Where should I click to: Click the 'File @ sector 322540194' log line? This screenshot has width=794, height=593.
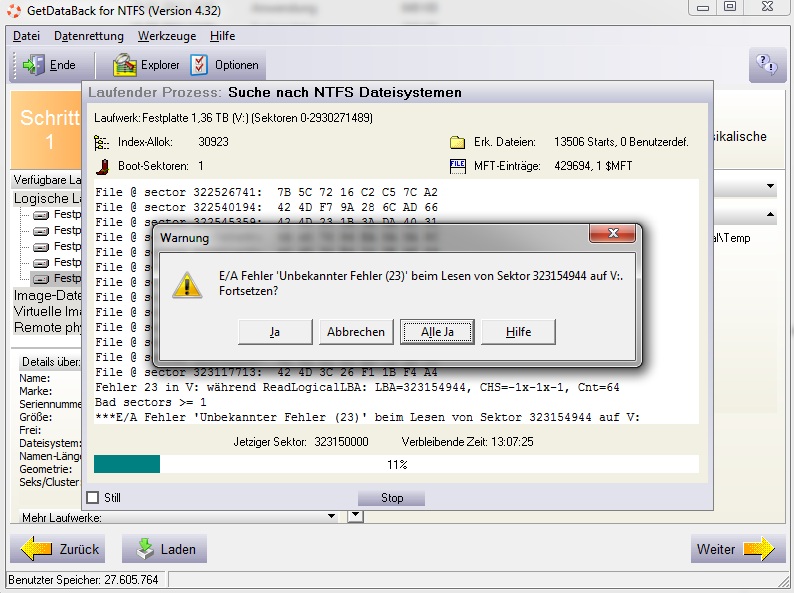pyautogui.click(x=266, y=207)
